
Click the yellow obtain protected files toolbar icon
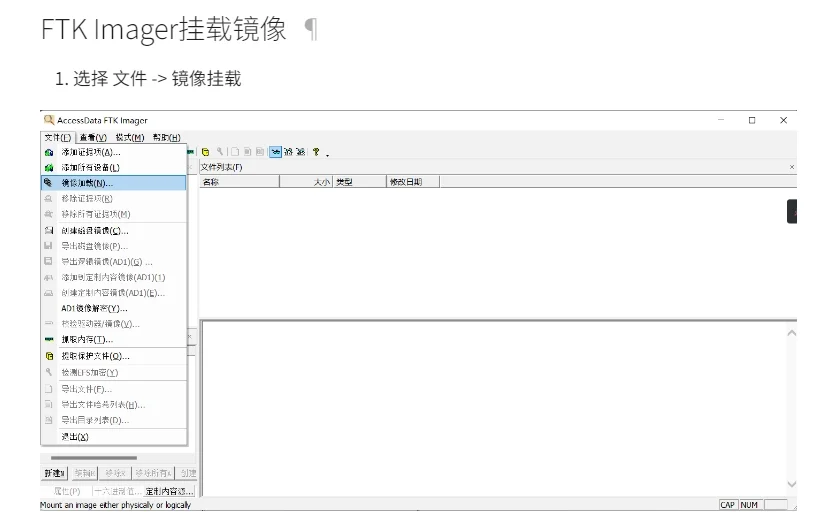coord(206,152)
